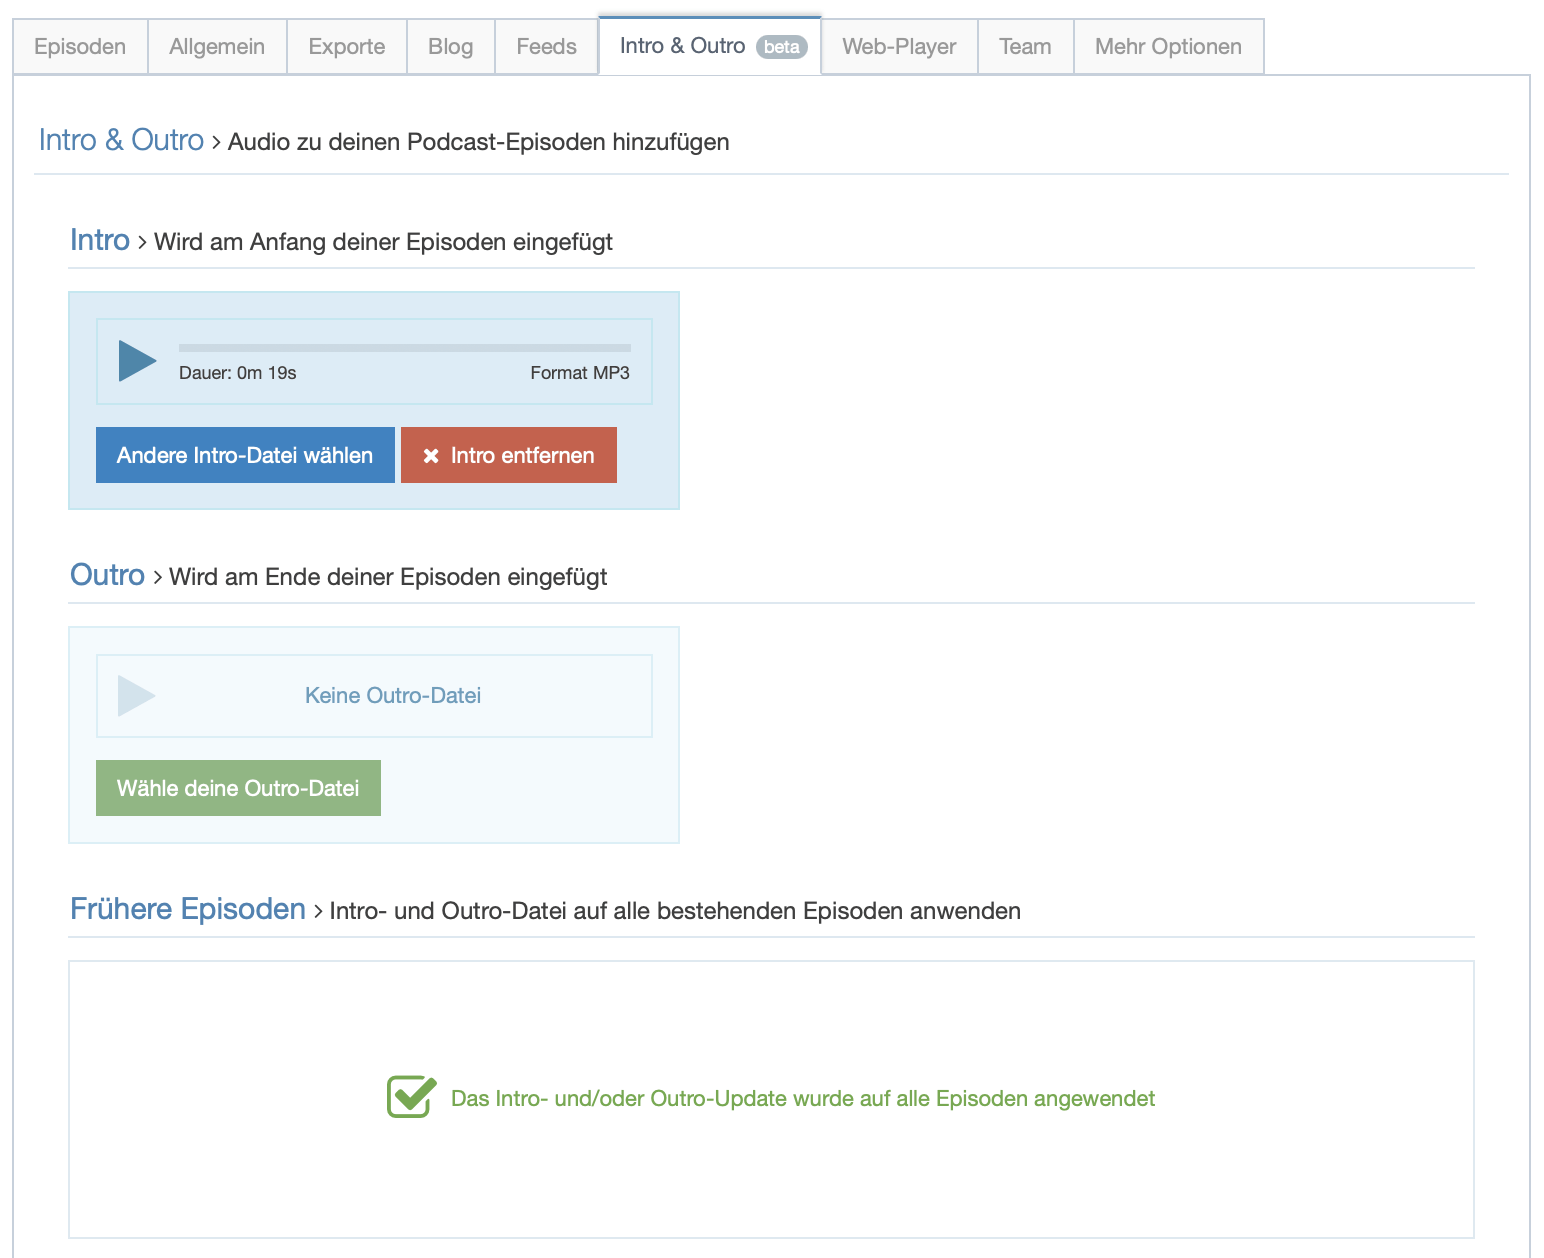The image size is (1544, 1258).
Task: Select the Intro & Outro tab
Action: click(x=682, y=46)
